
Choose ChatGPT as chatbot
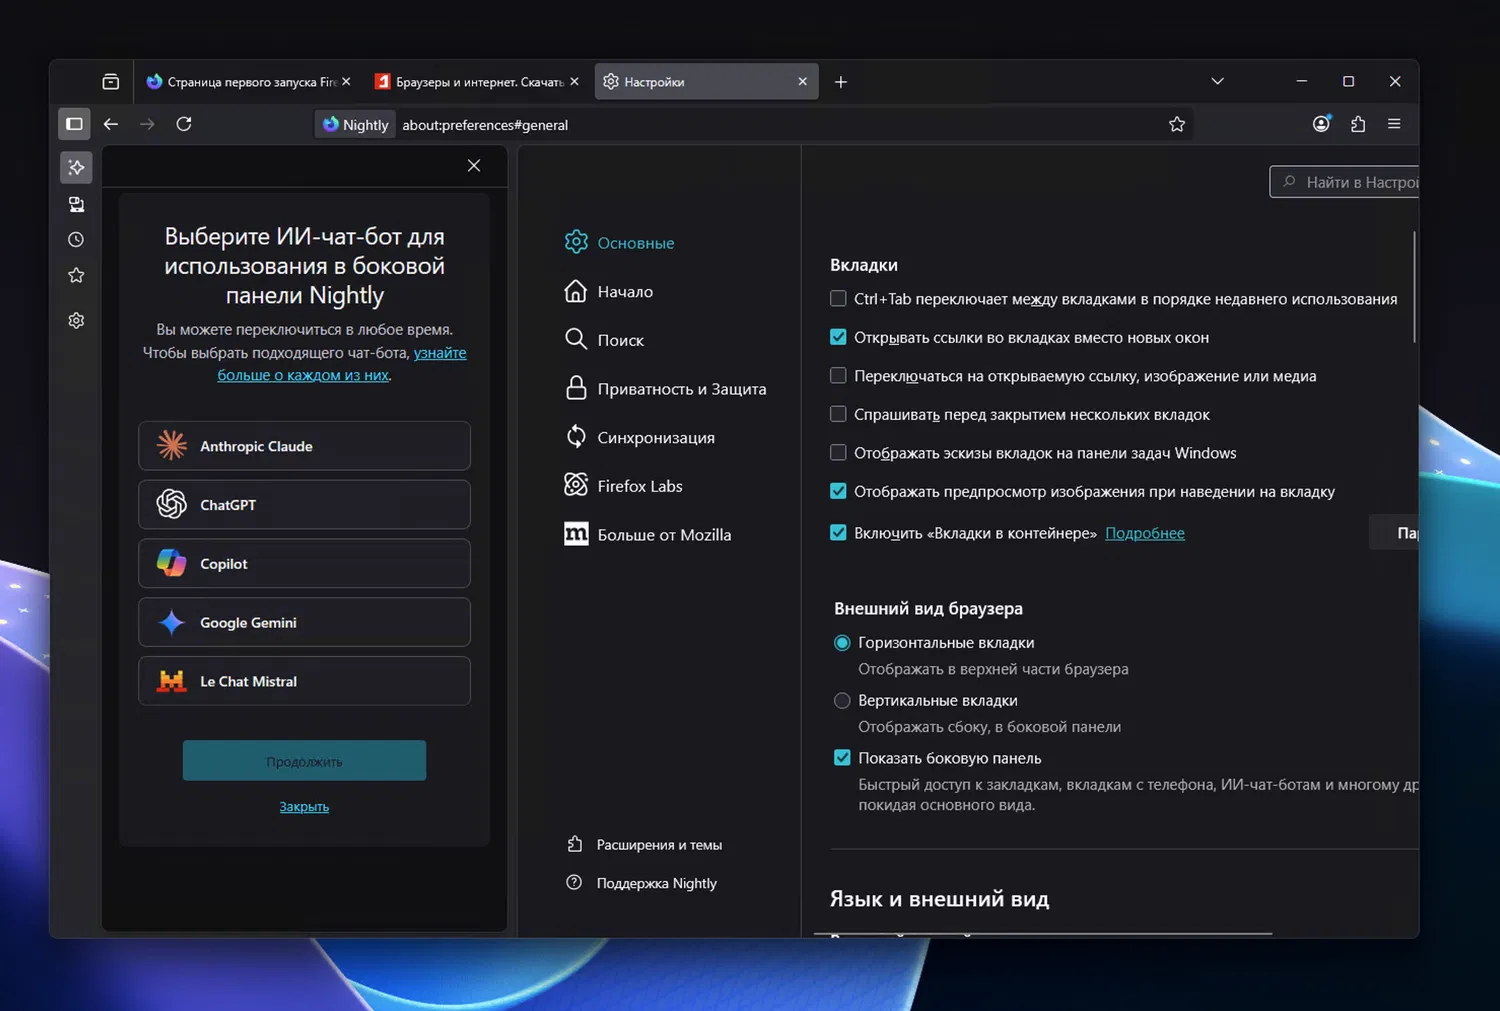pos(304,505)
